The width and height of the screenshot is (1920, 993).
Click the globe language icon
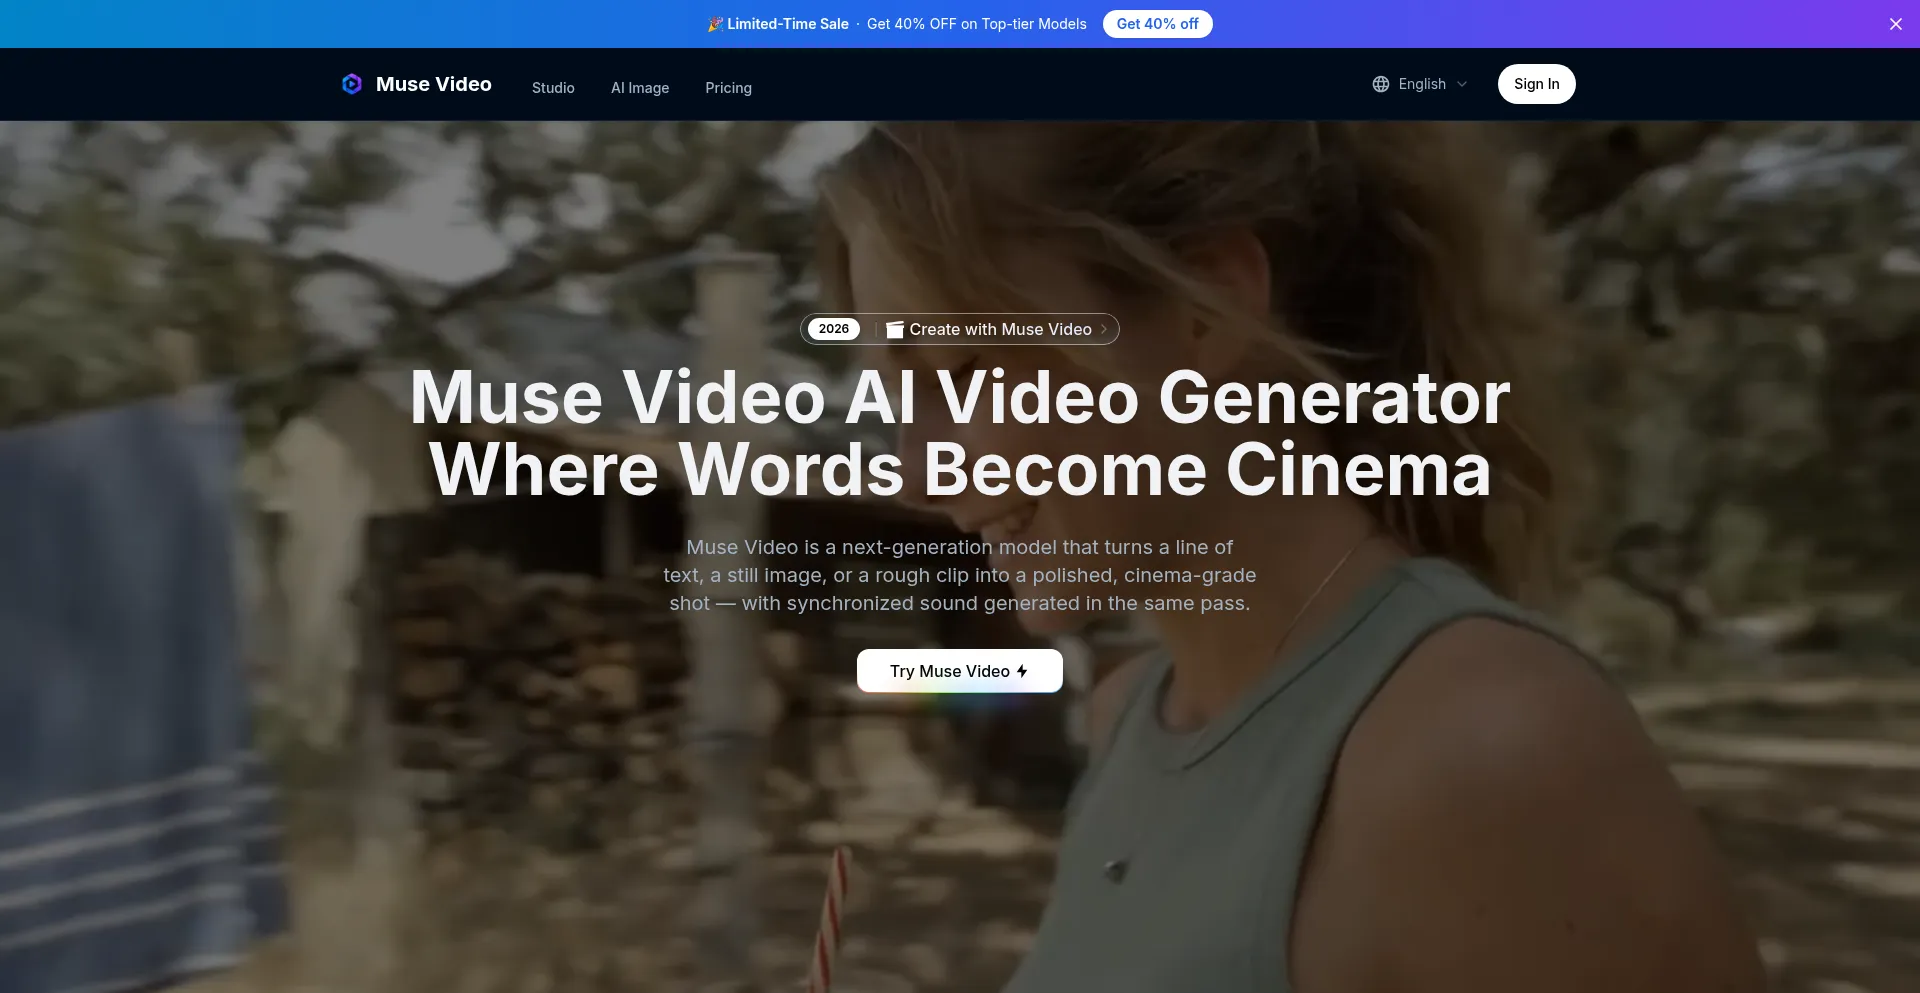point(1381,84)
